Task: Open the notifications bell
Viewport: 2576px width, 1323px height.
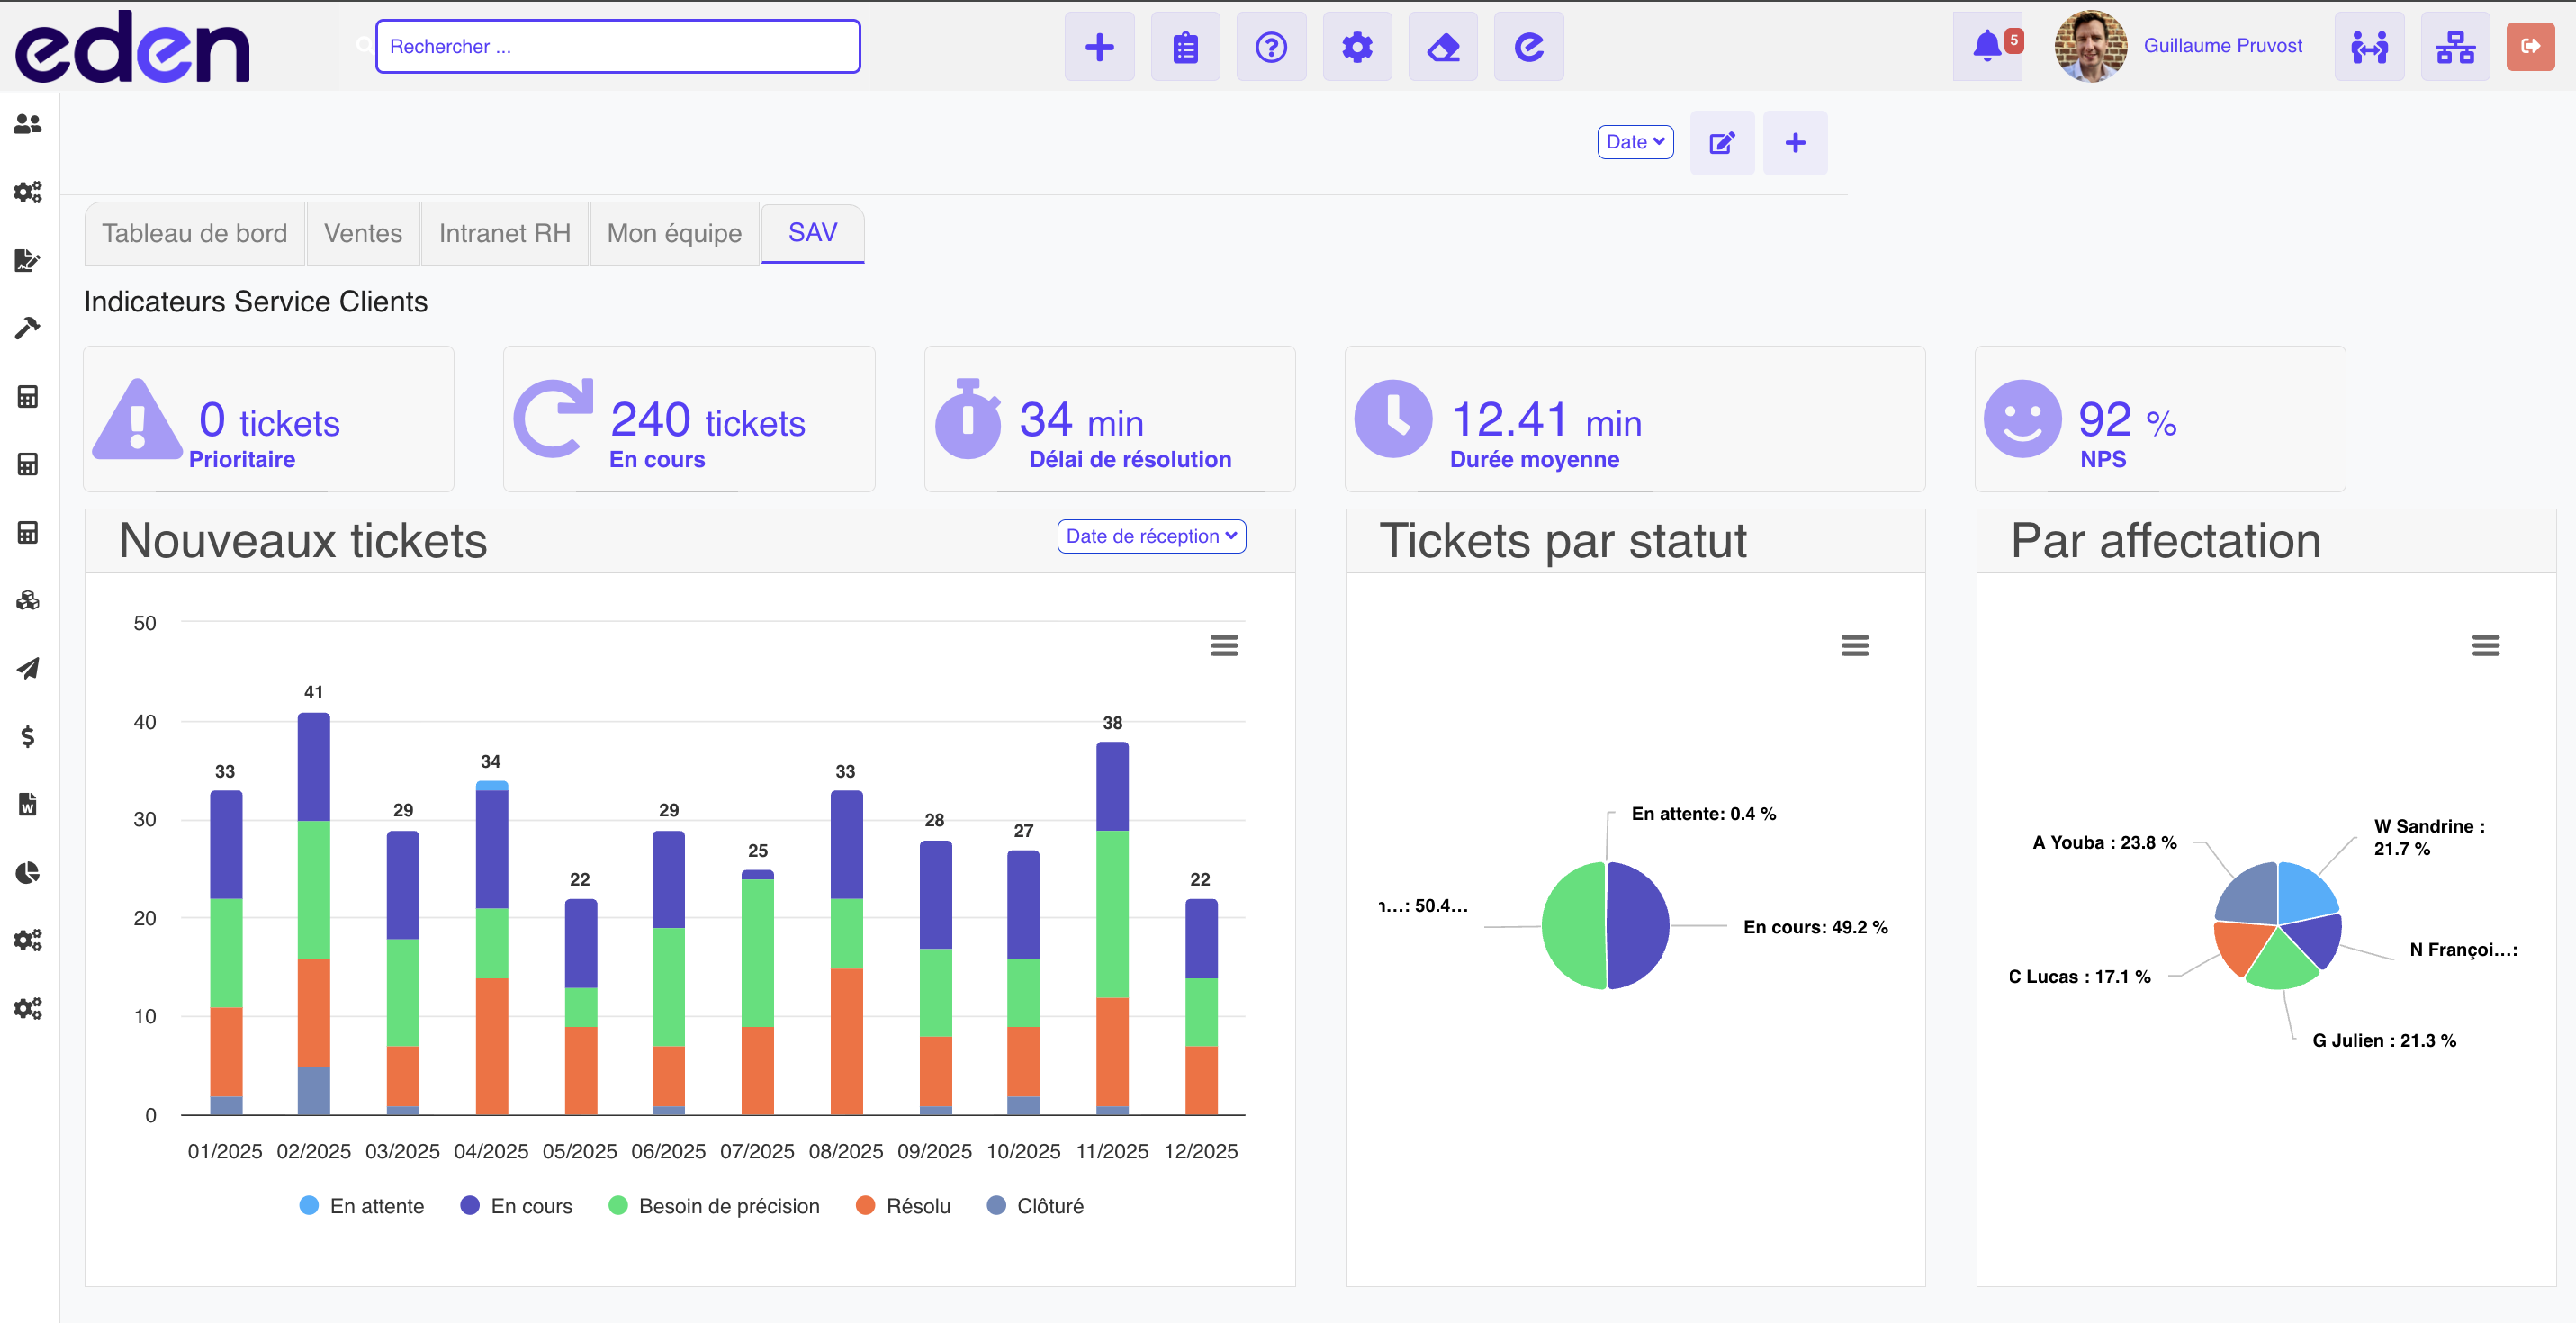Action: pyautogui.click(x=1987, y=46)
